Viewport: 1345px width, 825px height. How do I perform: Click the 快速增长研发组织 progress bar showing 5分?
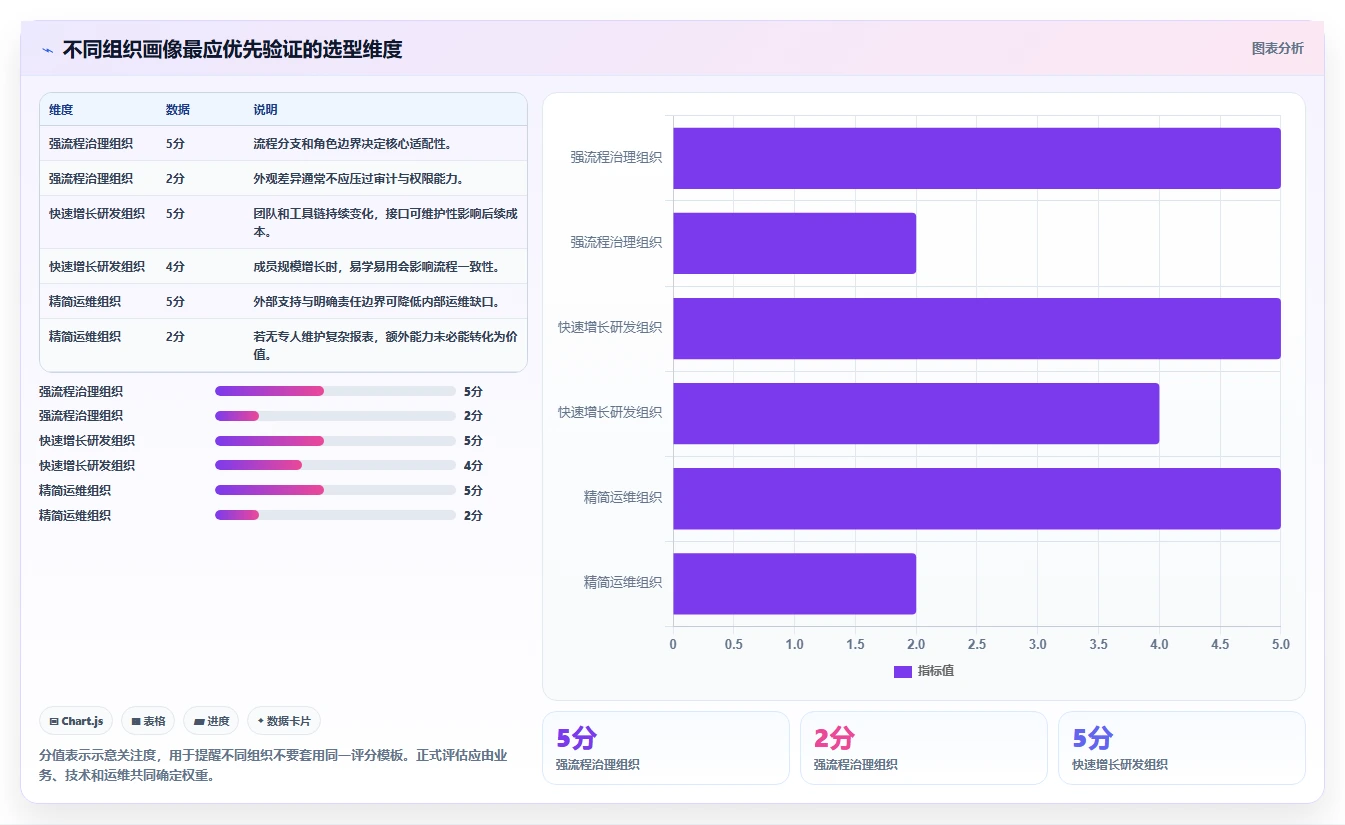click(x=335, y=441)
